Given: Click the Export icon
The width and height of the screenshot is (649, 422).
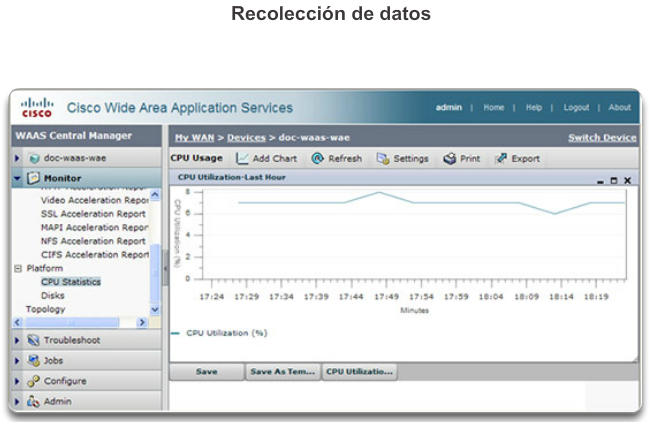Looking at the screenshot, I should point(501,158).
